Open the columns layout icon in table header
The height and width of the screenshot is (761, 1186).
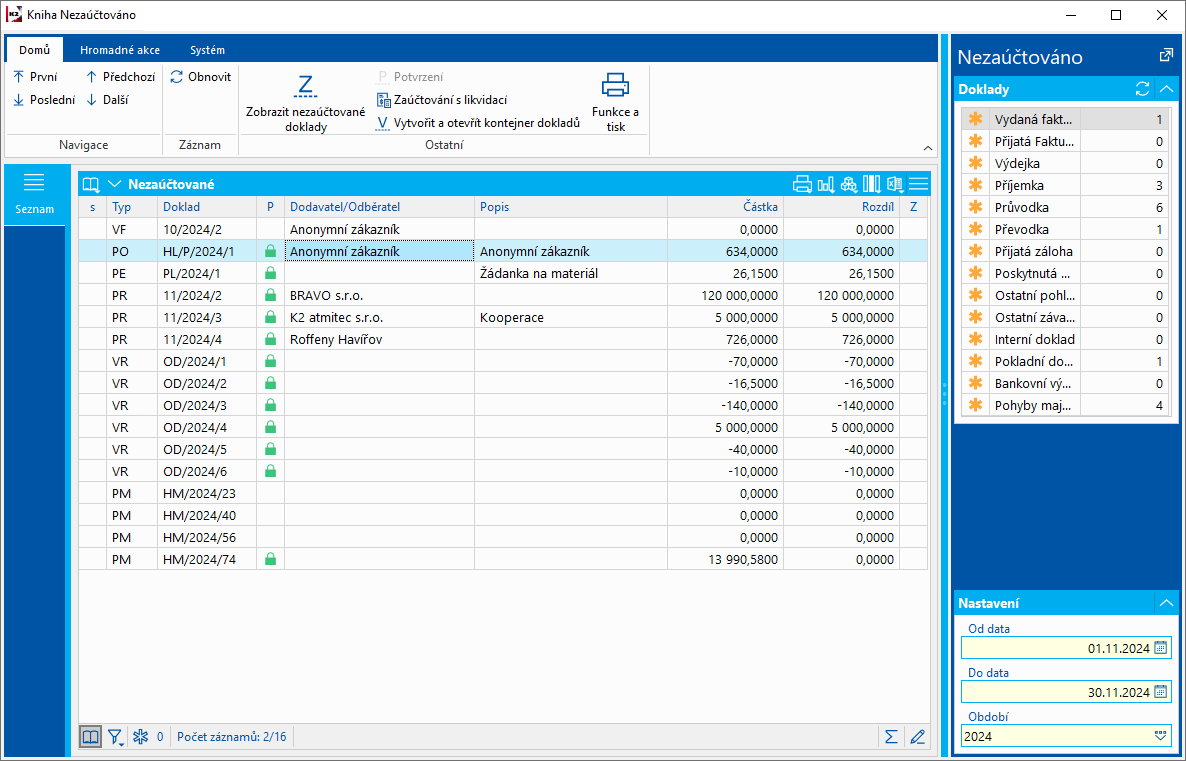pyautogui.click(x=872, y=184)
